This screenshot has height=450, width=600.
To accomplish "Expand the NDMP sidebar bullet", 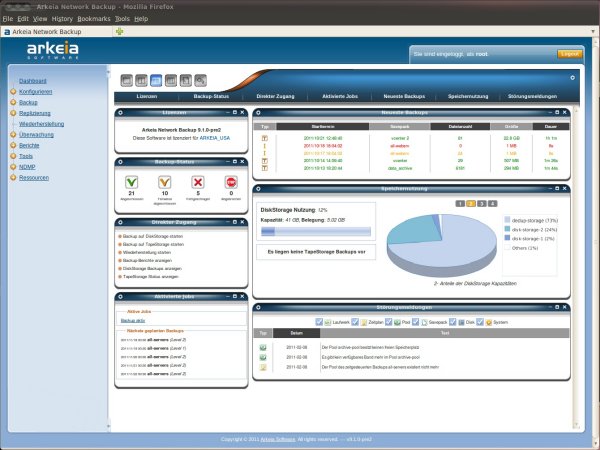I will 13,166.
